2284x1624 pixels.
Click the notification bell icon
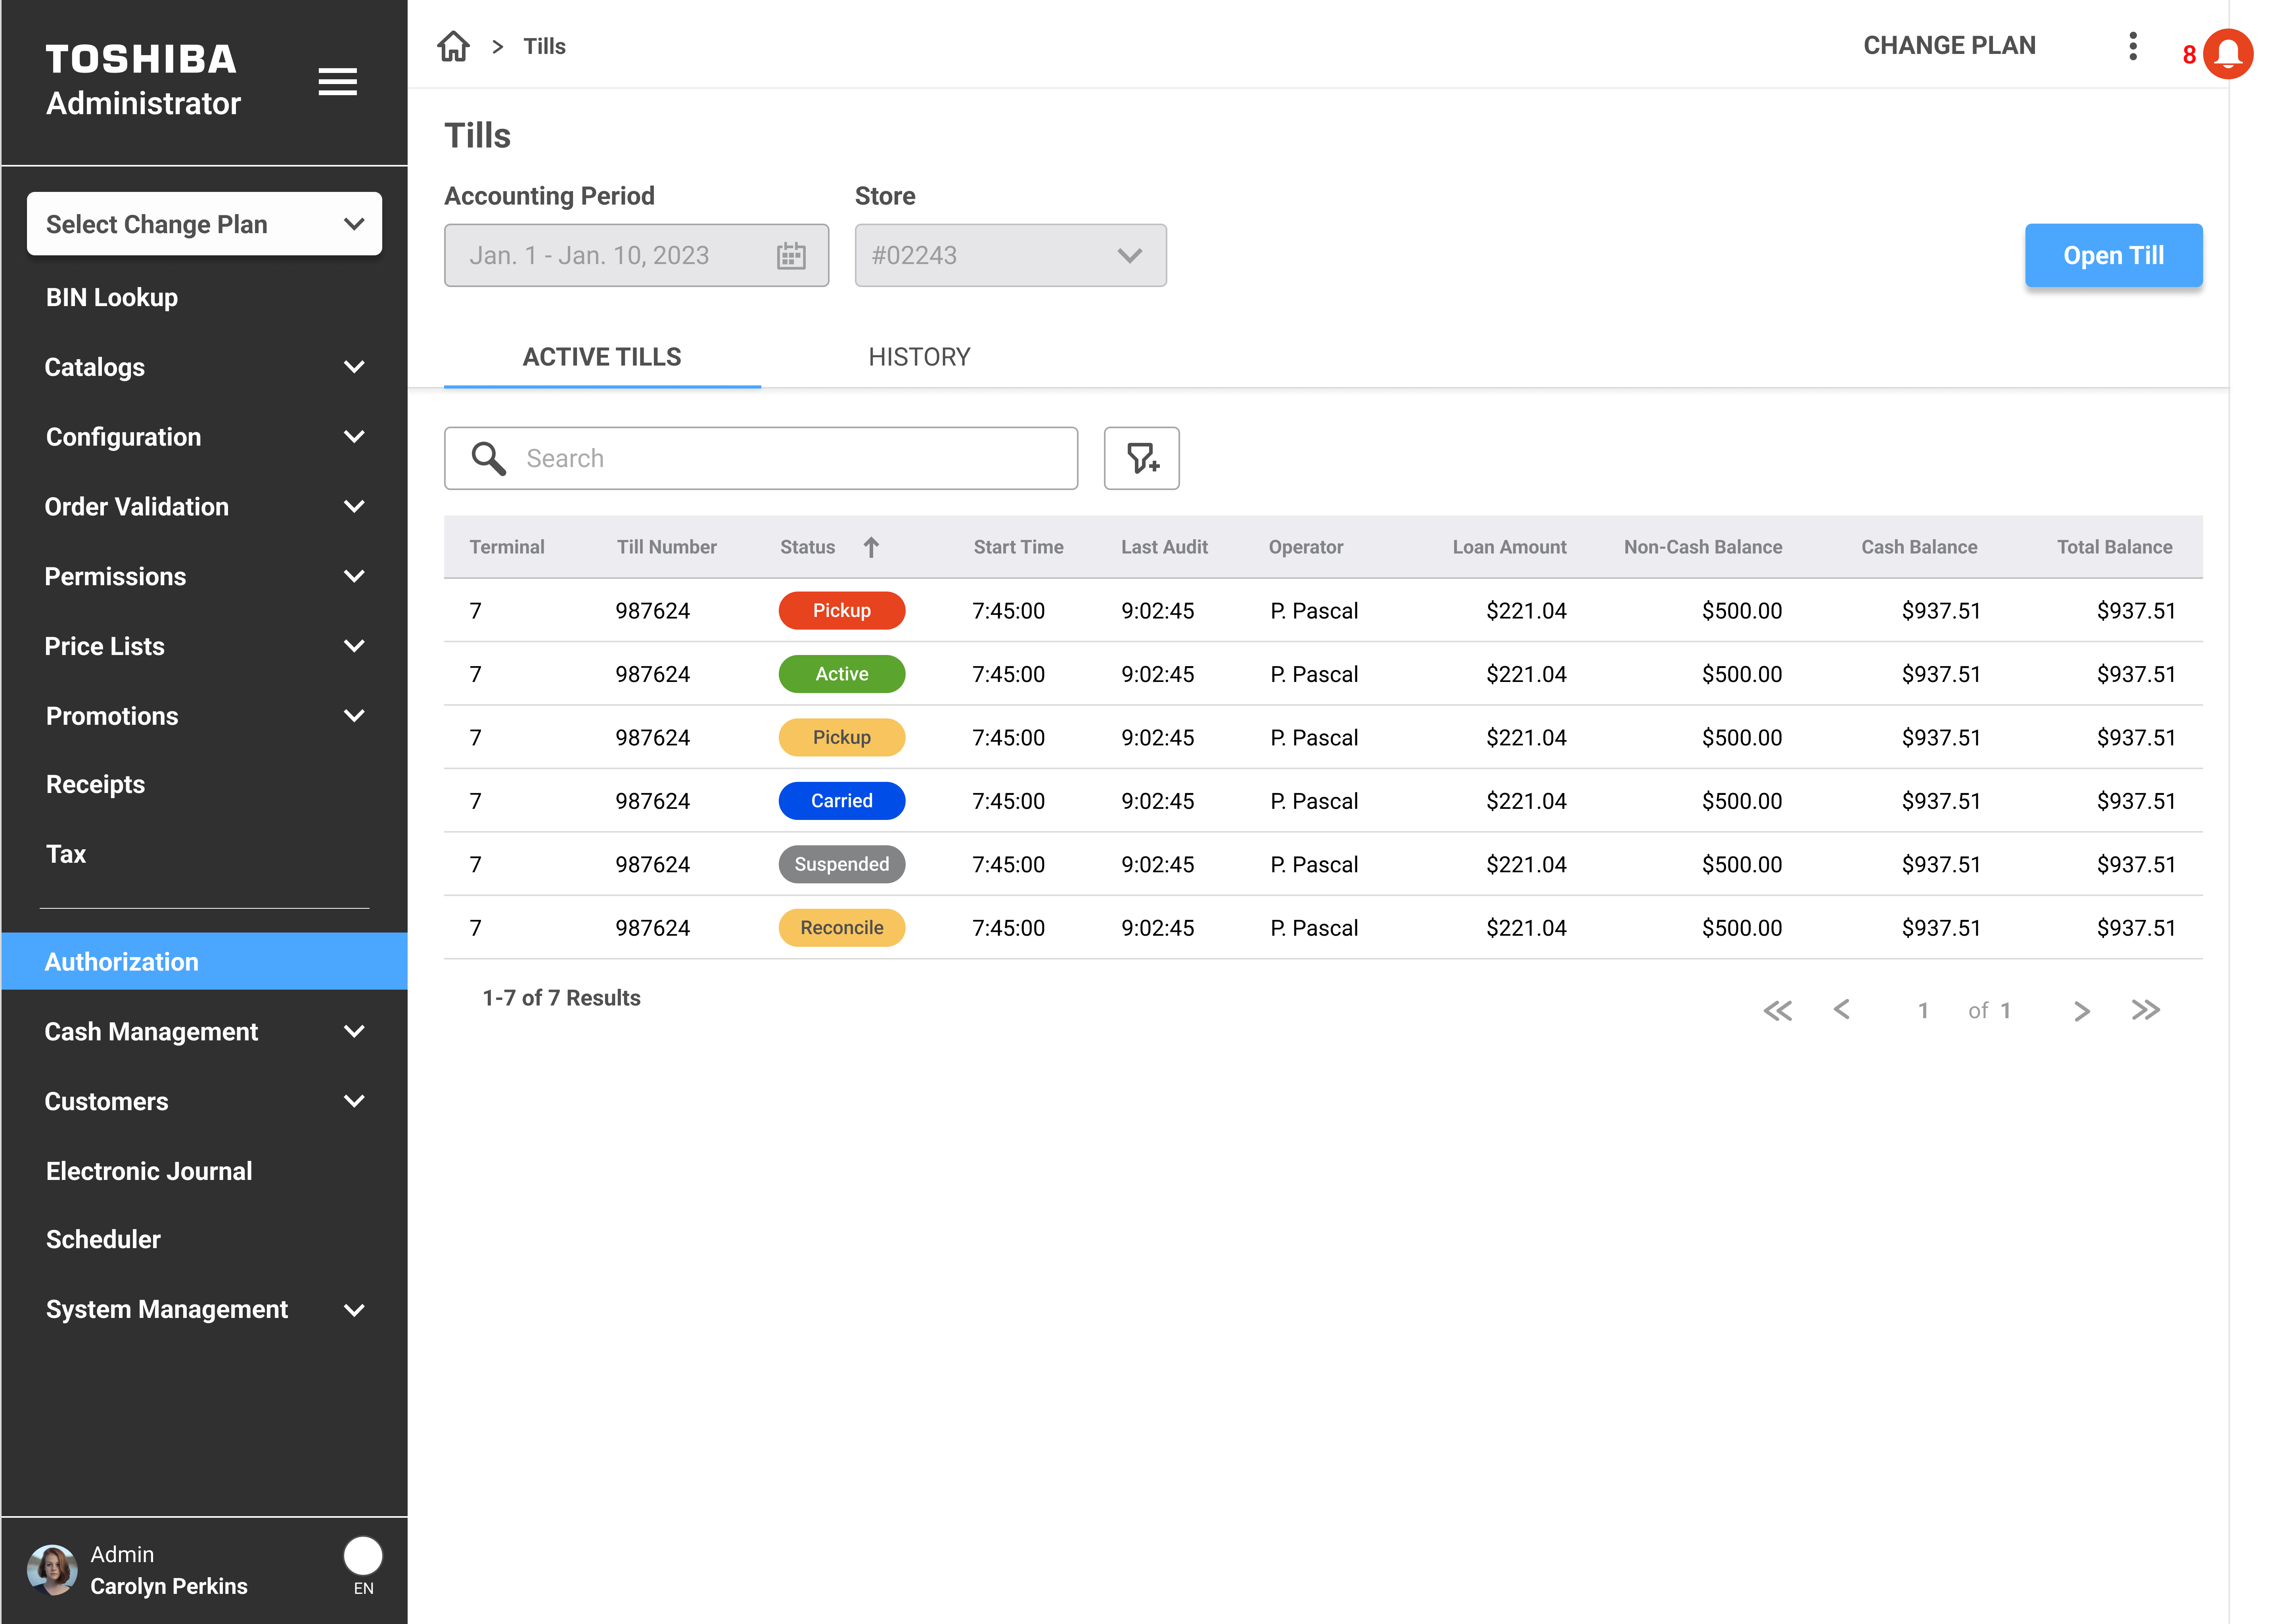[x=2228, y=54]
